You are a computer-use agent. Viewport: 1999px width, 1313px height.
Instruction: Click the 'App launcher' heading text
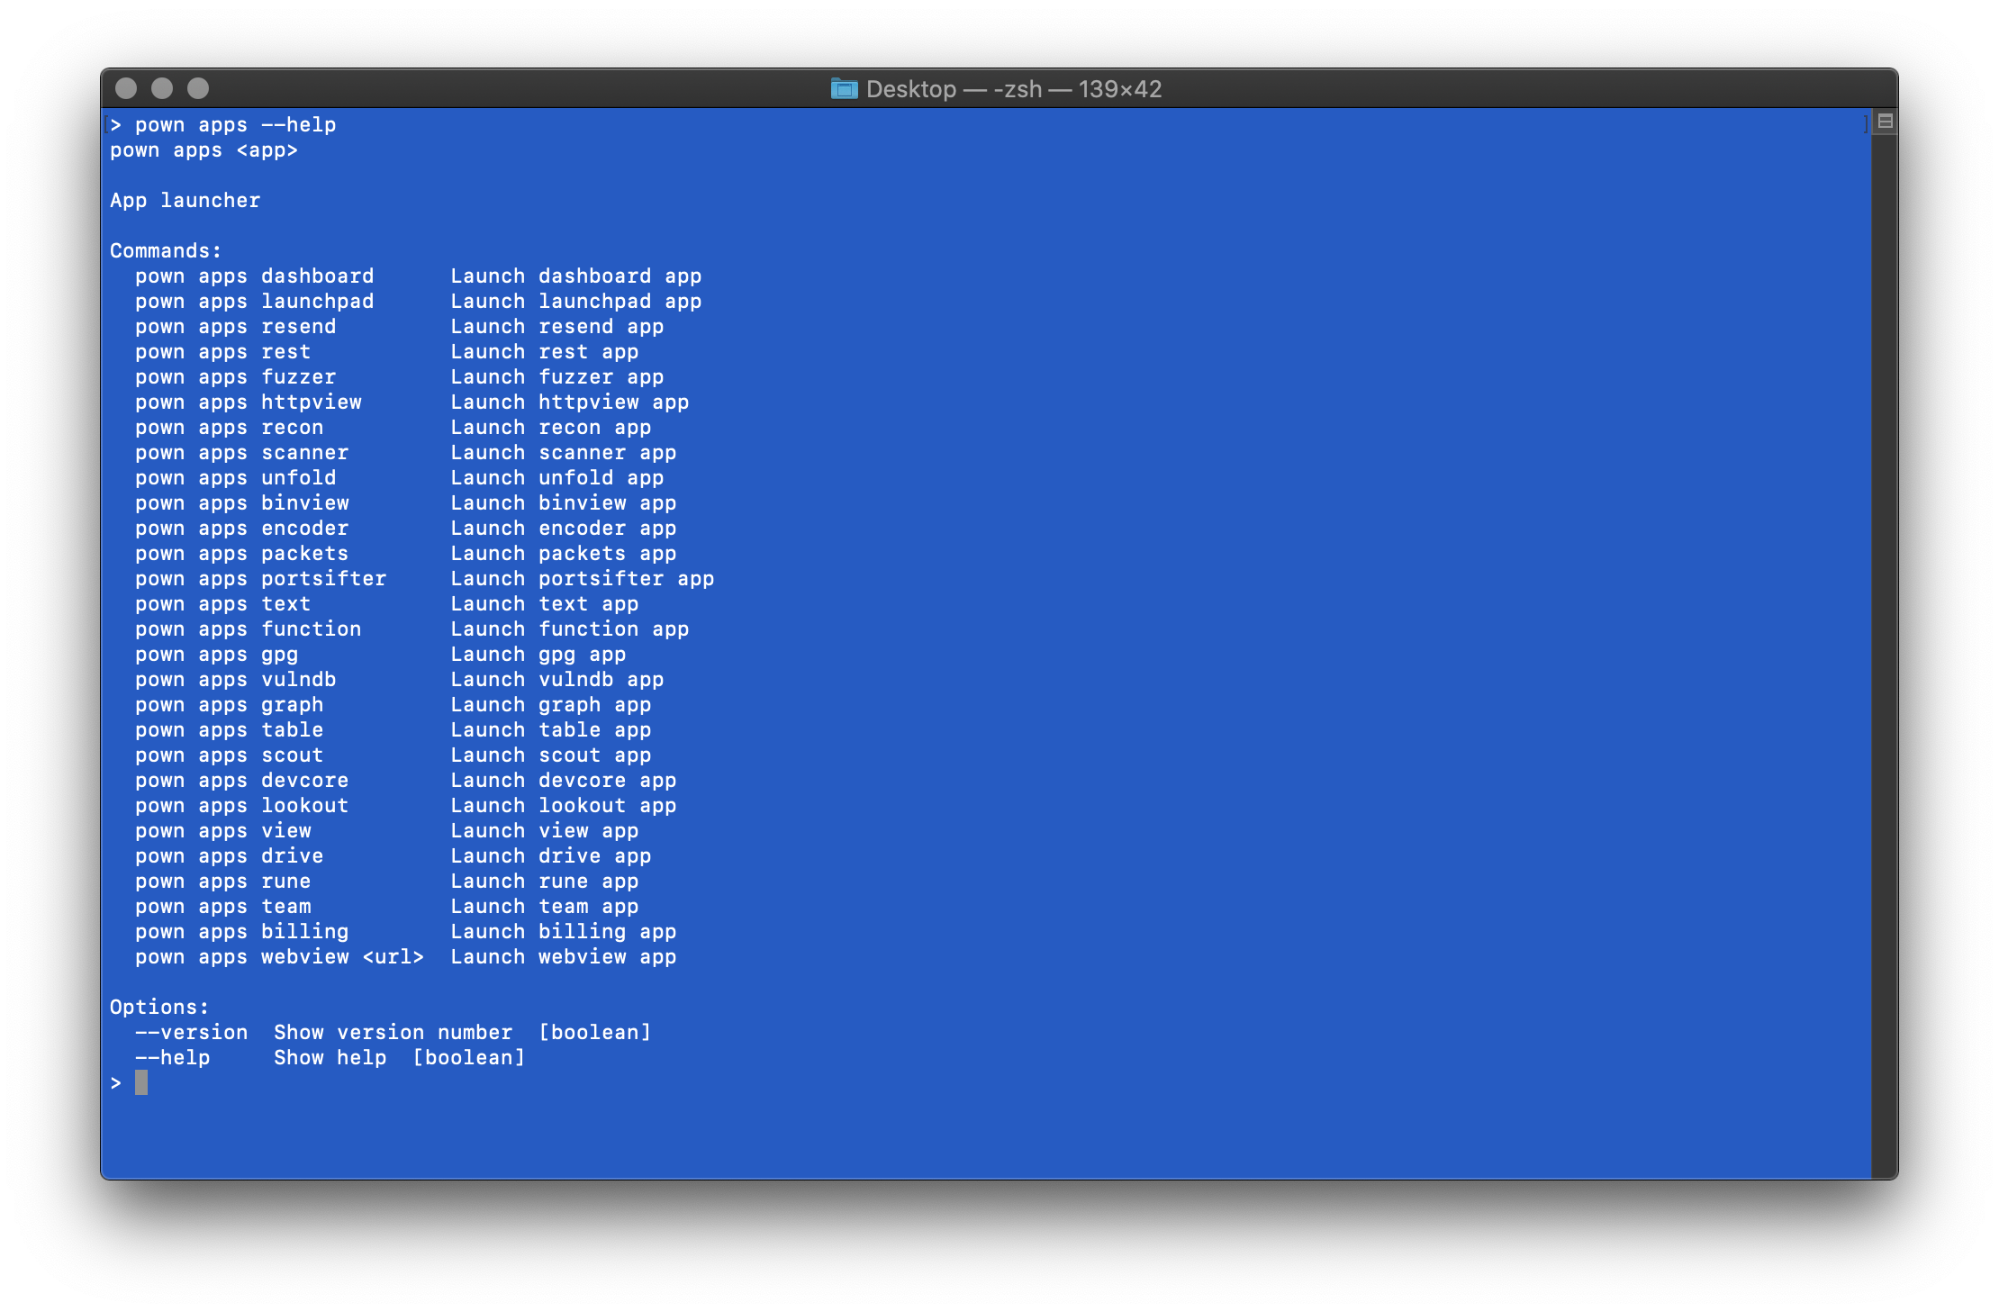tap(185, 200)
